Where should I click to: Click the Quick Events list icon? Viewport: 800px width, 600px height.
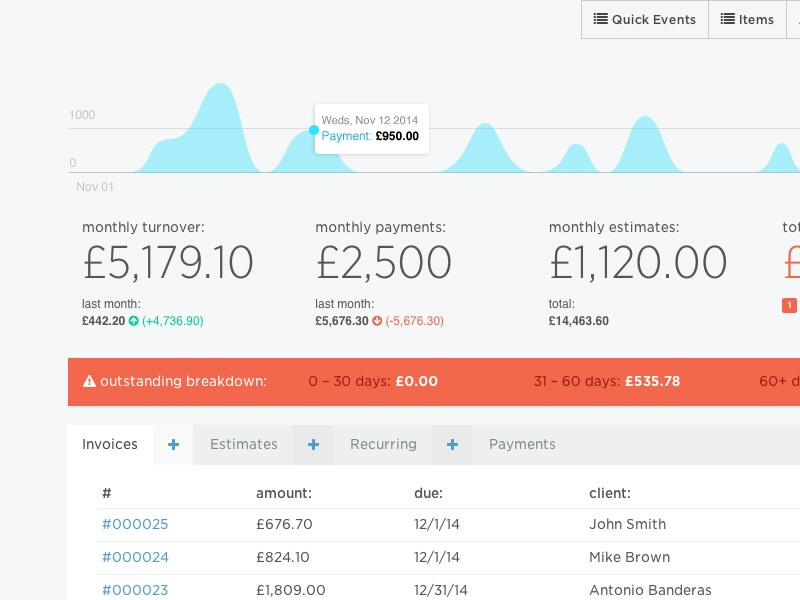599,19
